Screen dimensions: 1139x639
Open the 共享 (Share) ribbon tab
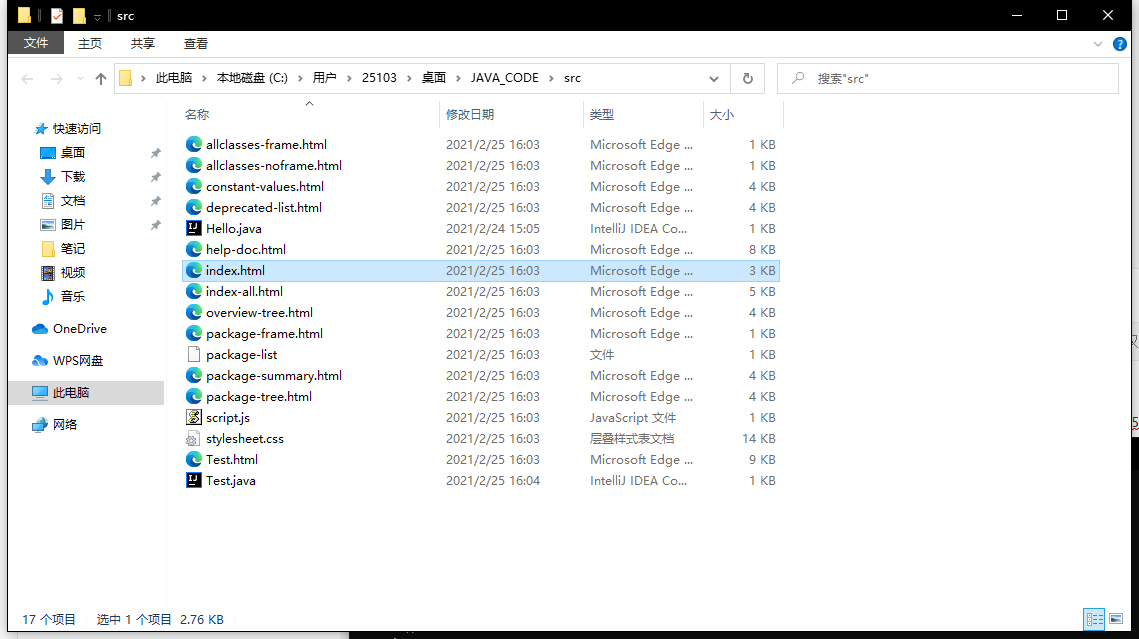point(143,44)
